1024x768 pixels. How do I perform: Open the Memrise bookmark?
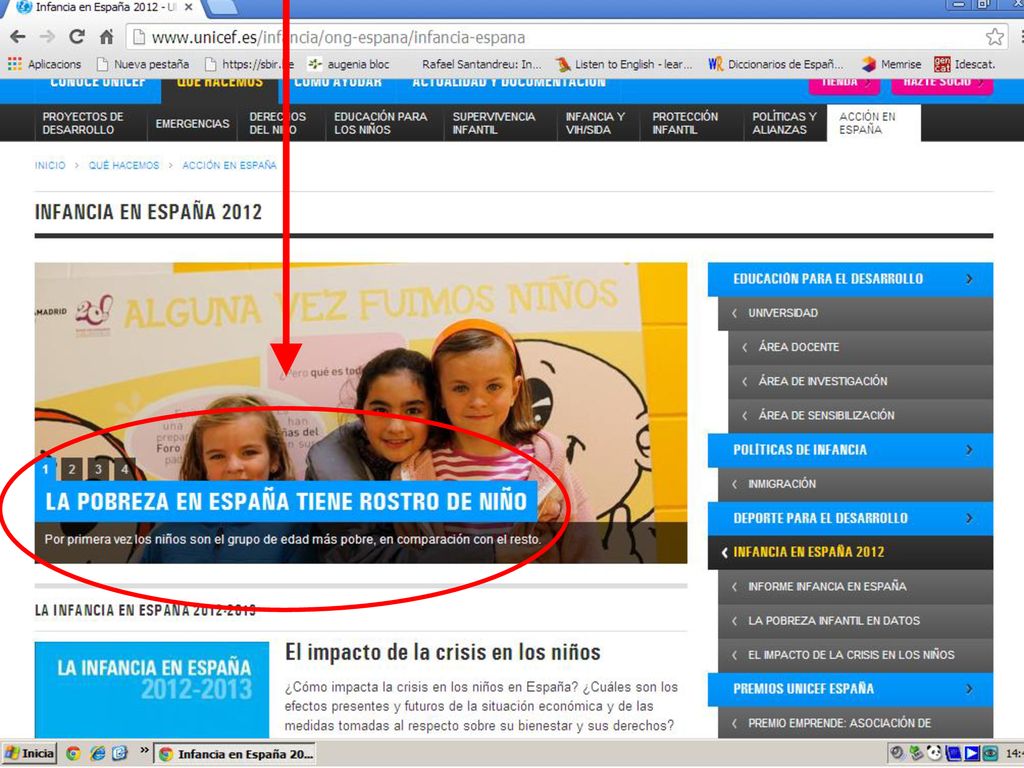coord(891,64)
